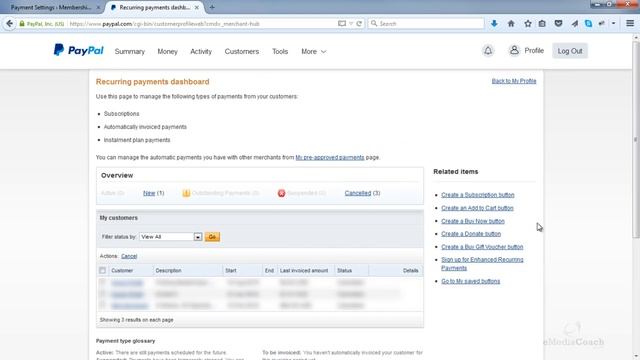Open the Tools menu item
This screenshot has width=640, height=360.
(280, 51)
